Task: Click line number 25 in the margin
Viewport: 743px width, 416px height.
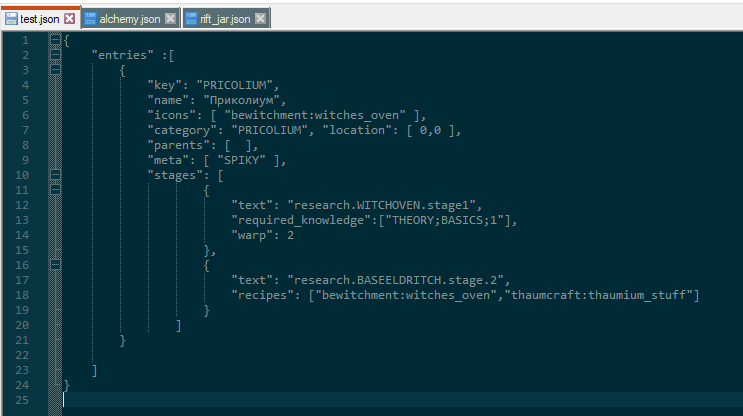Action: click(22, 400)
